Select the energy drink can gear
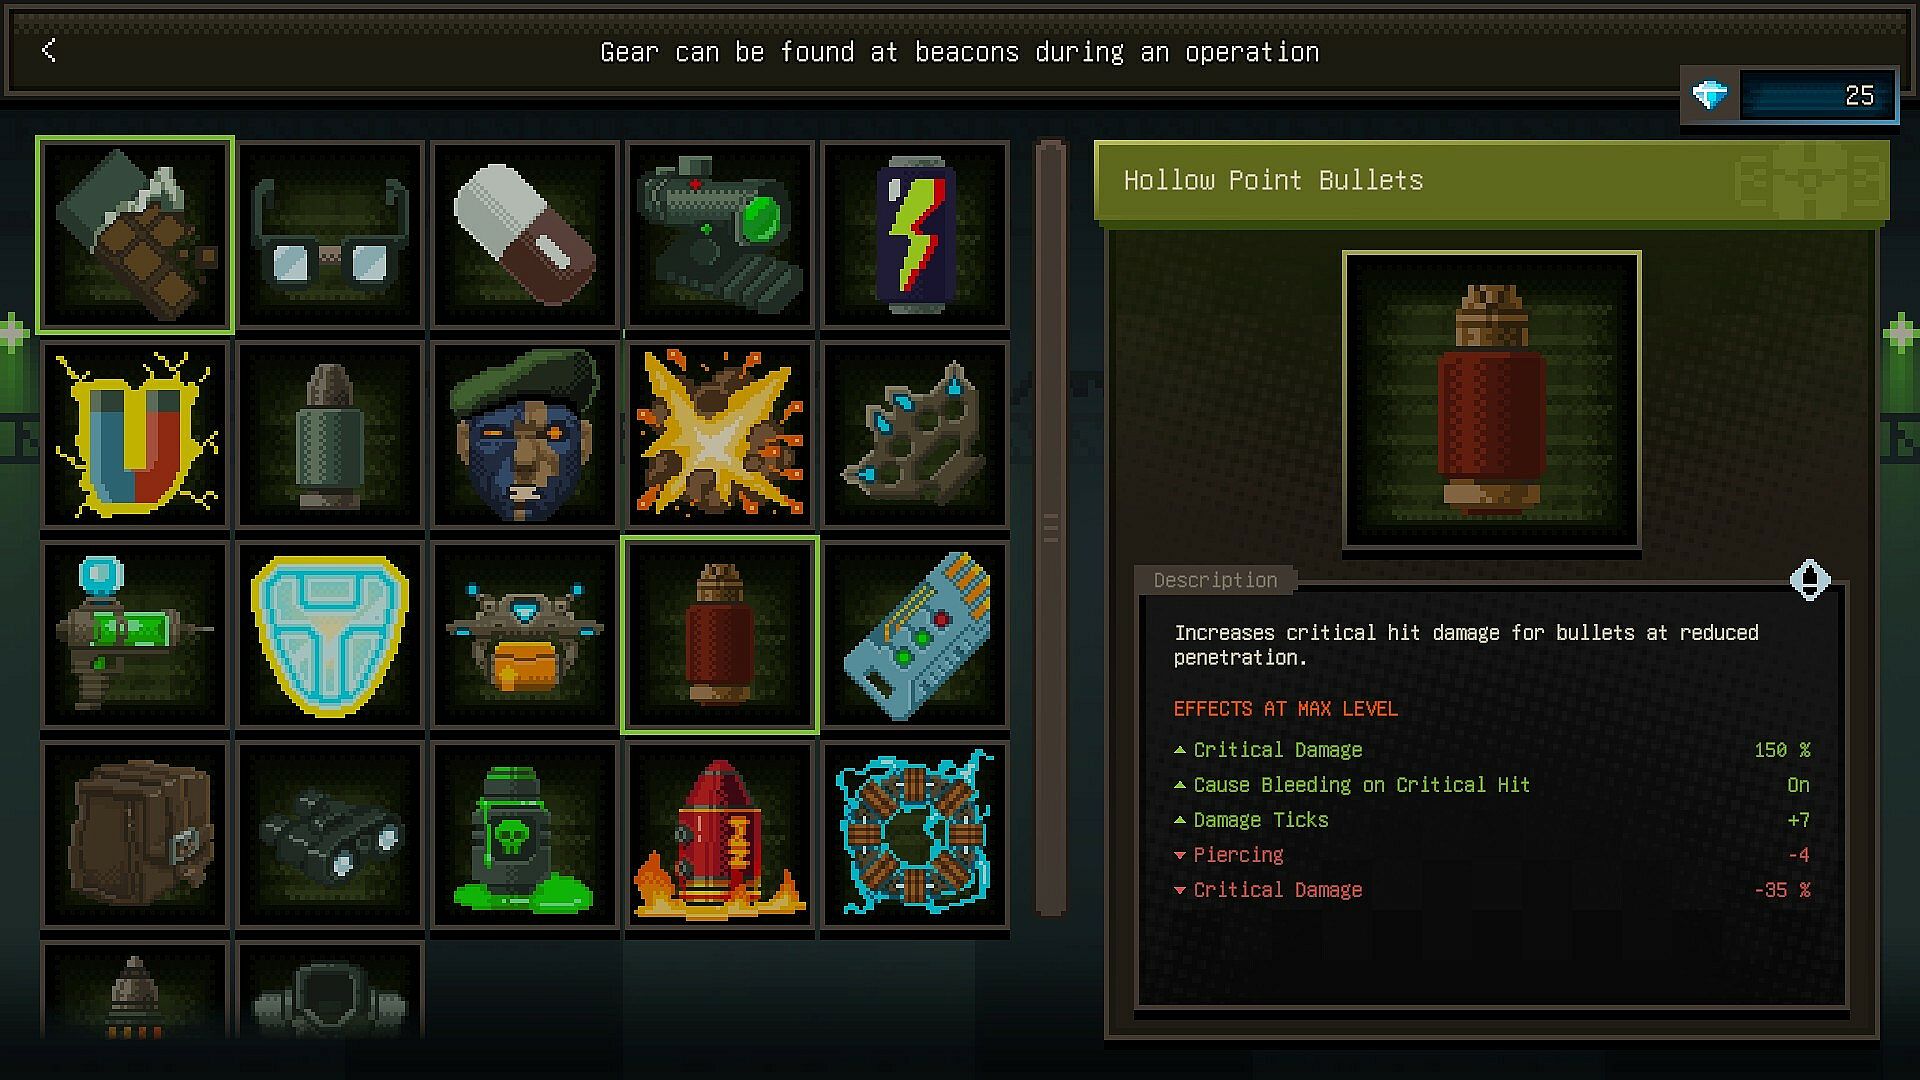The width and height of the screenshot is (1920, 1080). tap(915, 235)
